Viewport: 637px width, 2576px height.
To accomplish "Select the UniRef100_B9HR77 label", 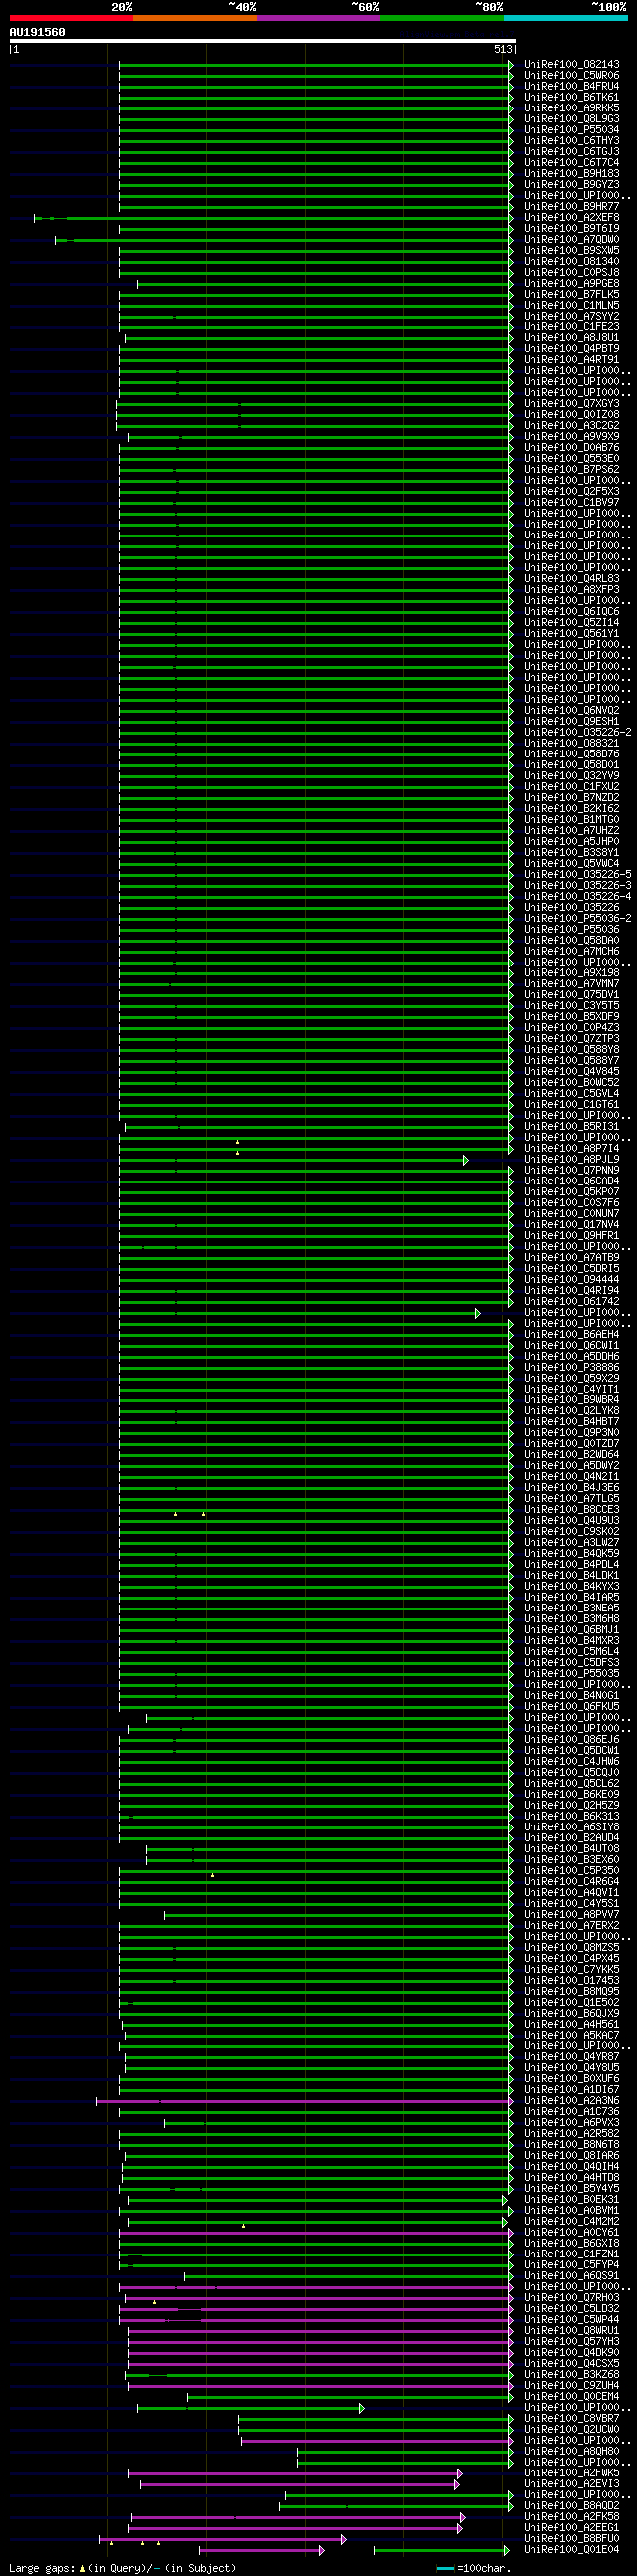I will pos(571,207).
